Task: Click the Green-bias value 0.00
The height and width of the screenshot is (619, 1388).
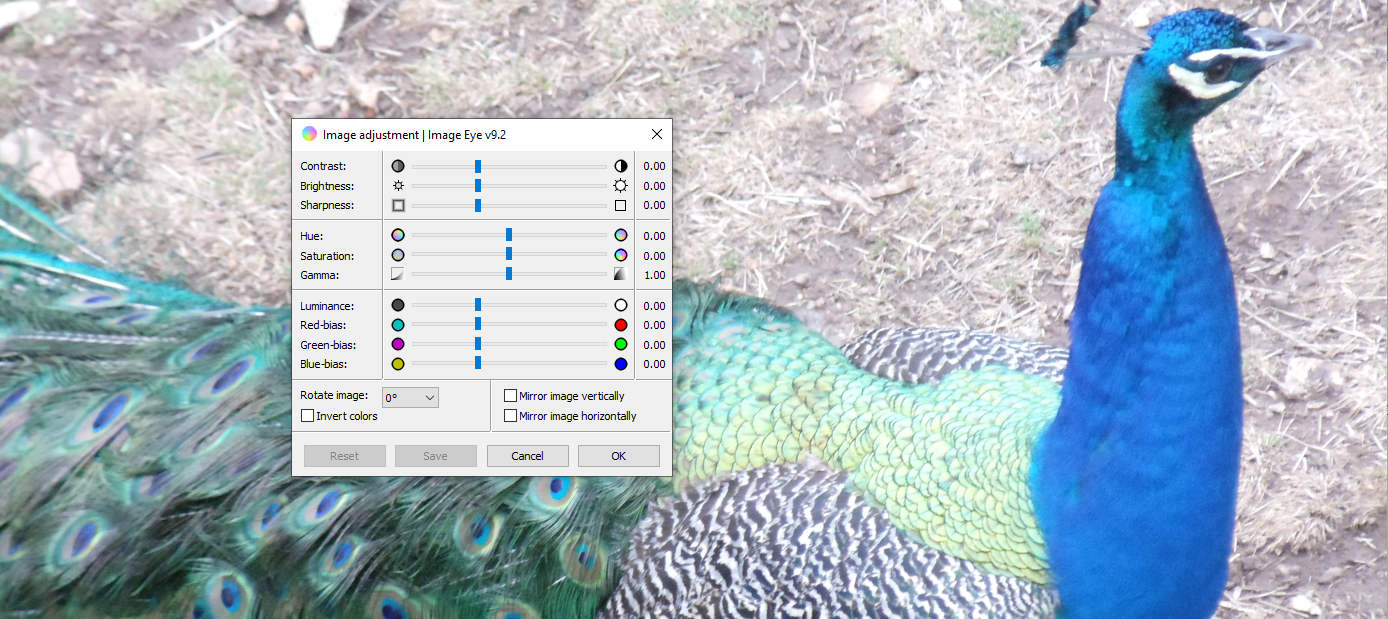Action: 654,345
